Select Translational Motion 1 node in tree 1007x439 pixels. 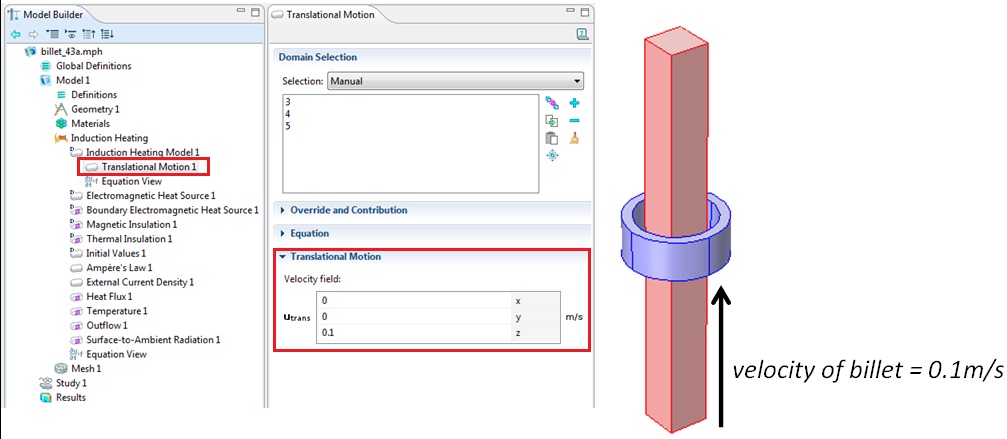tap(148, 167)
